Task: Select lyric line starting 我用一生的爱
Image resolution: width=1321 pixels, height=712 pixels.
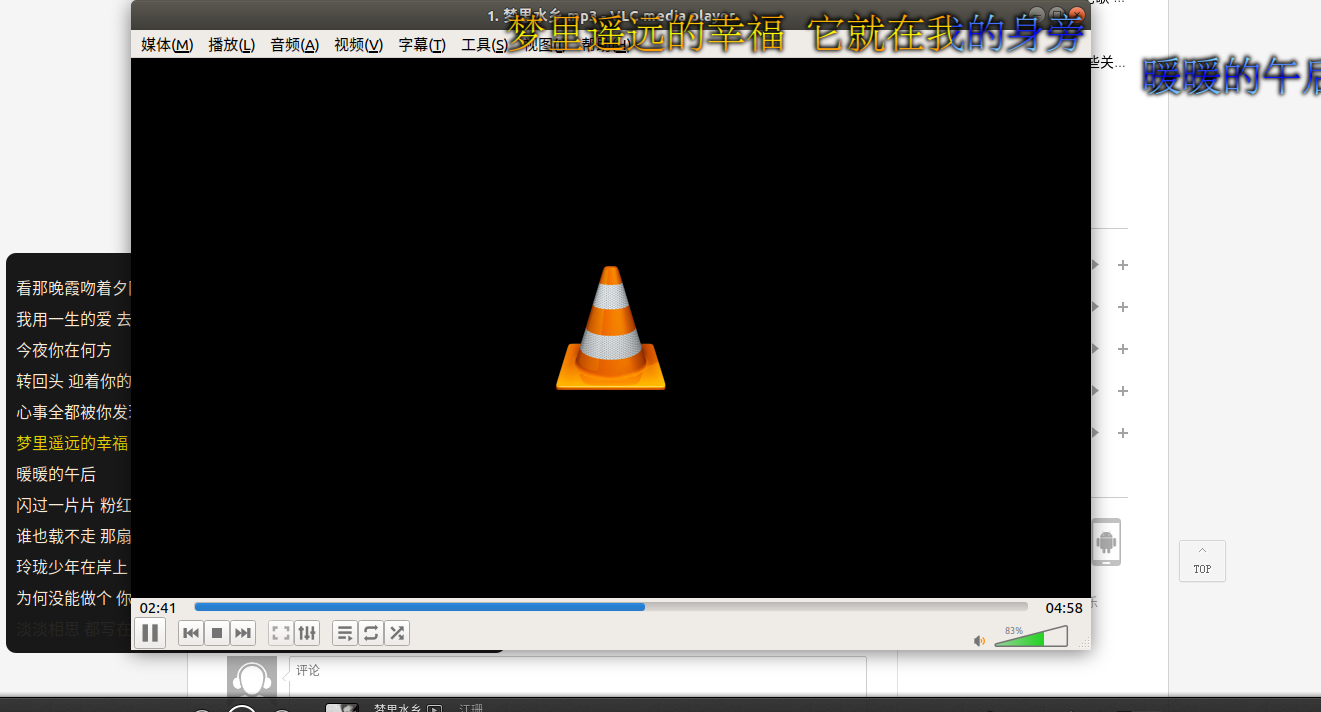Action: [x=73, y=319]
